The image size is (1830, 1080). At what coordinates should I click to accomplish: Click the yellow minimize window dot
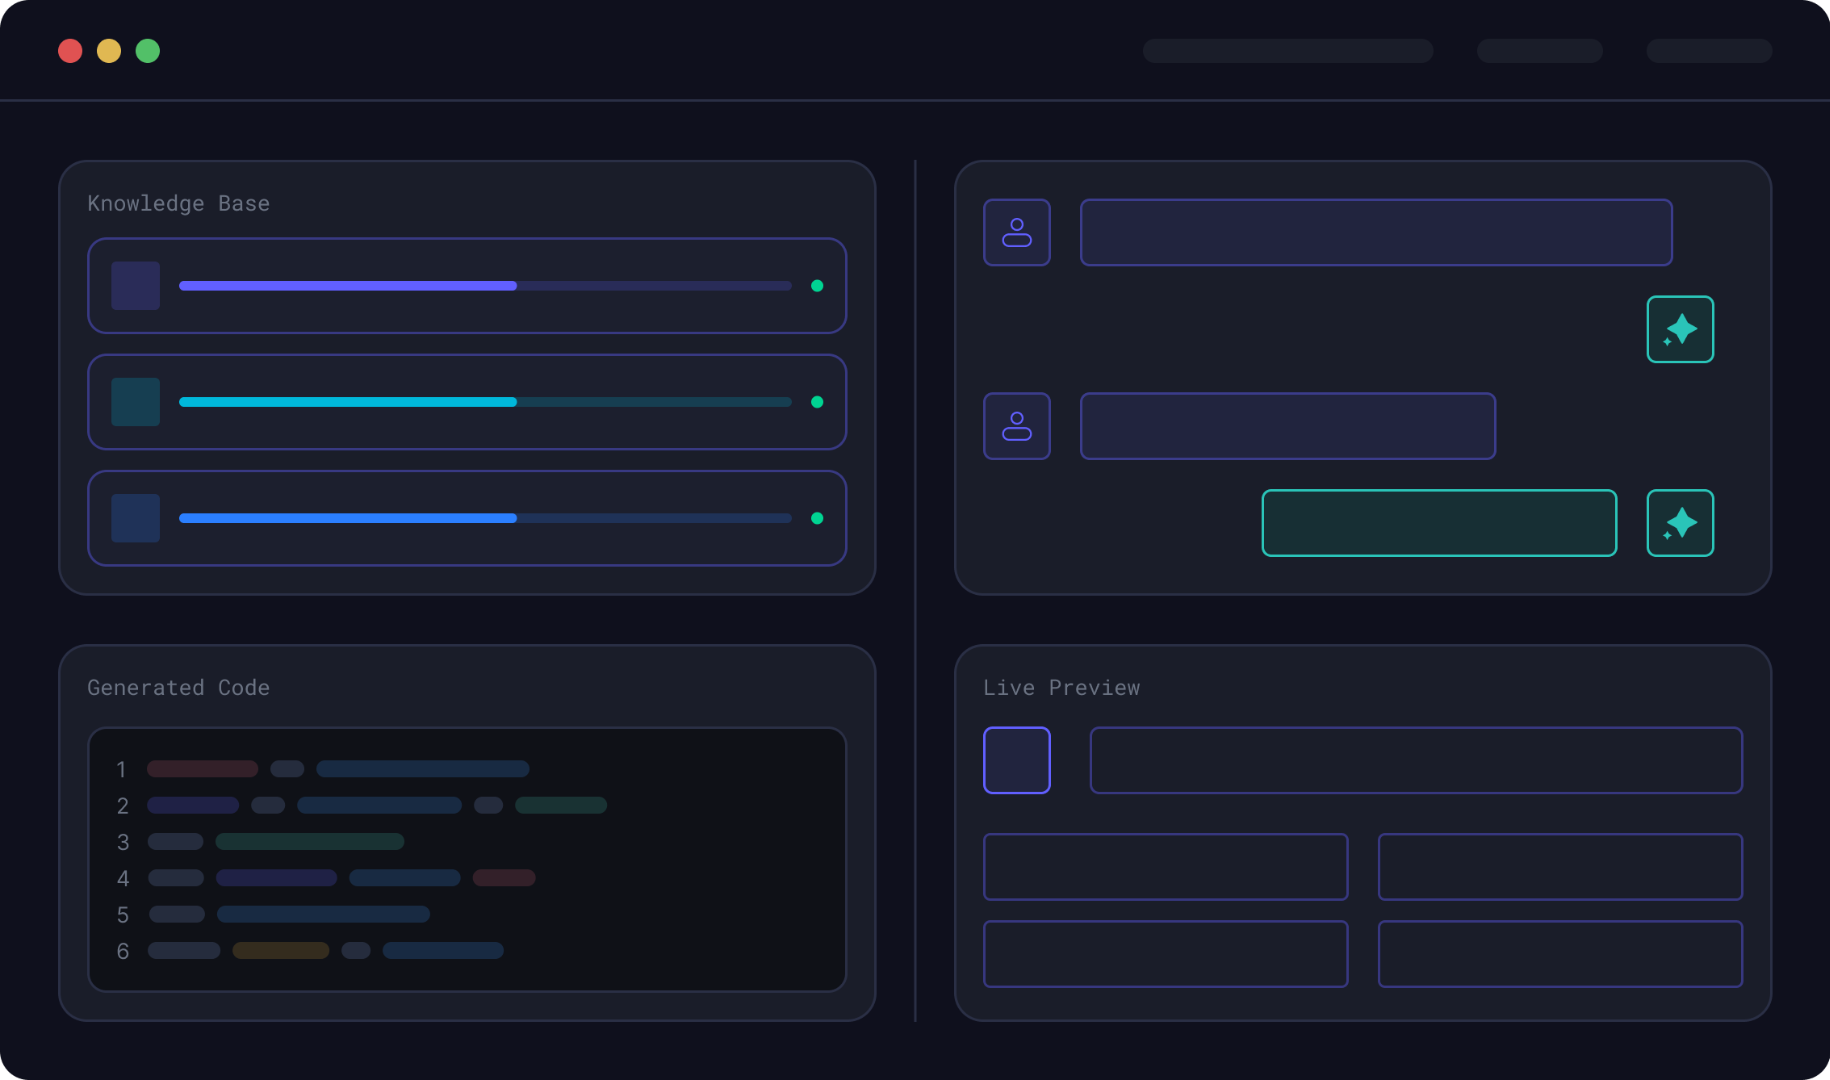click(109, 51)
